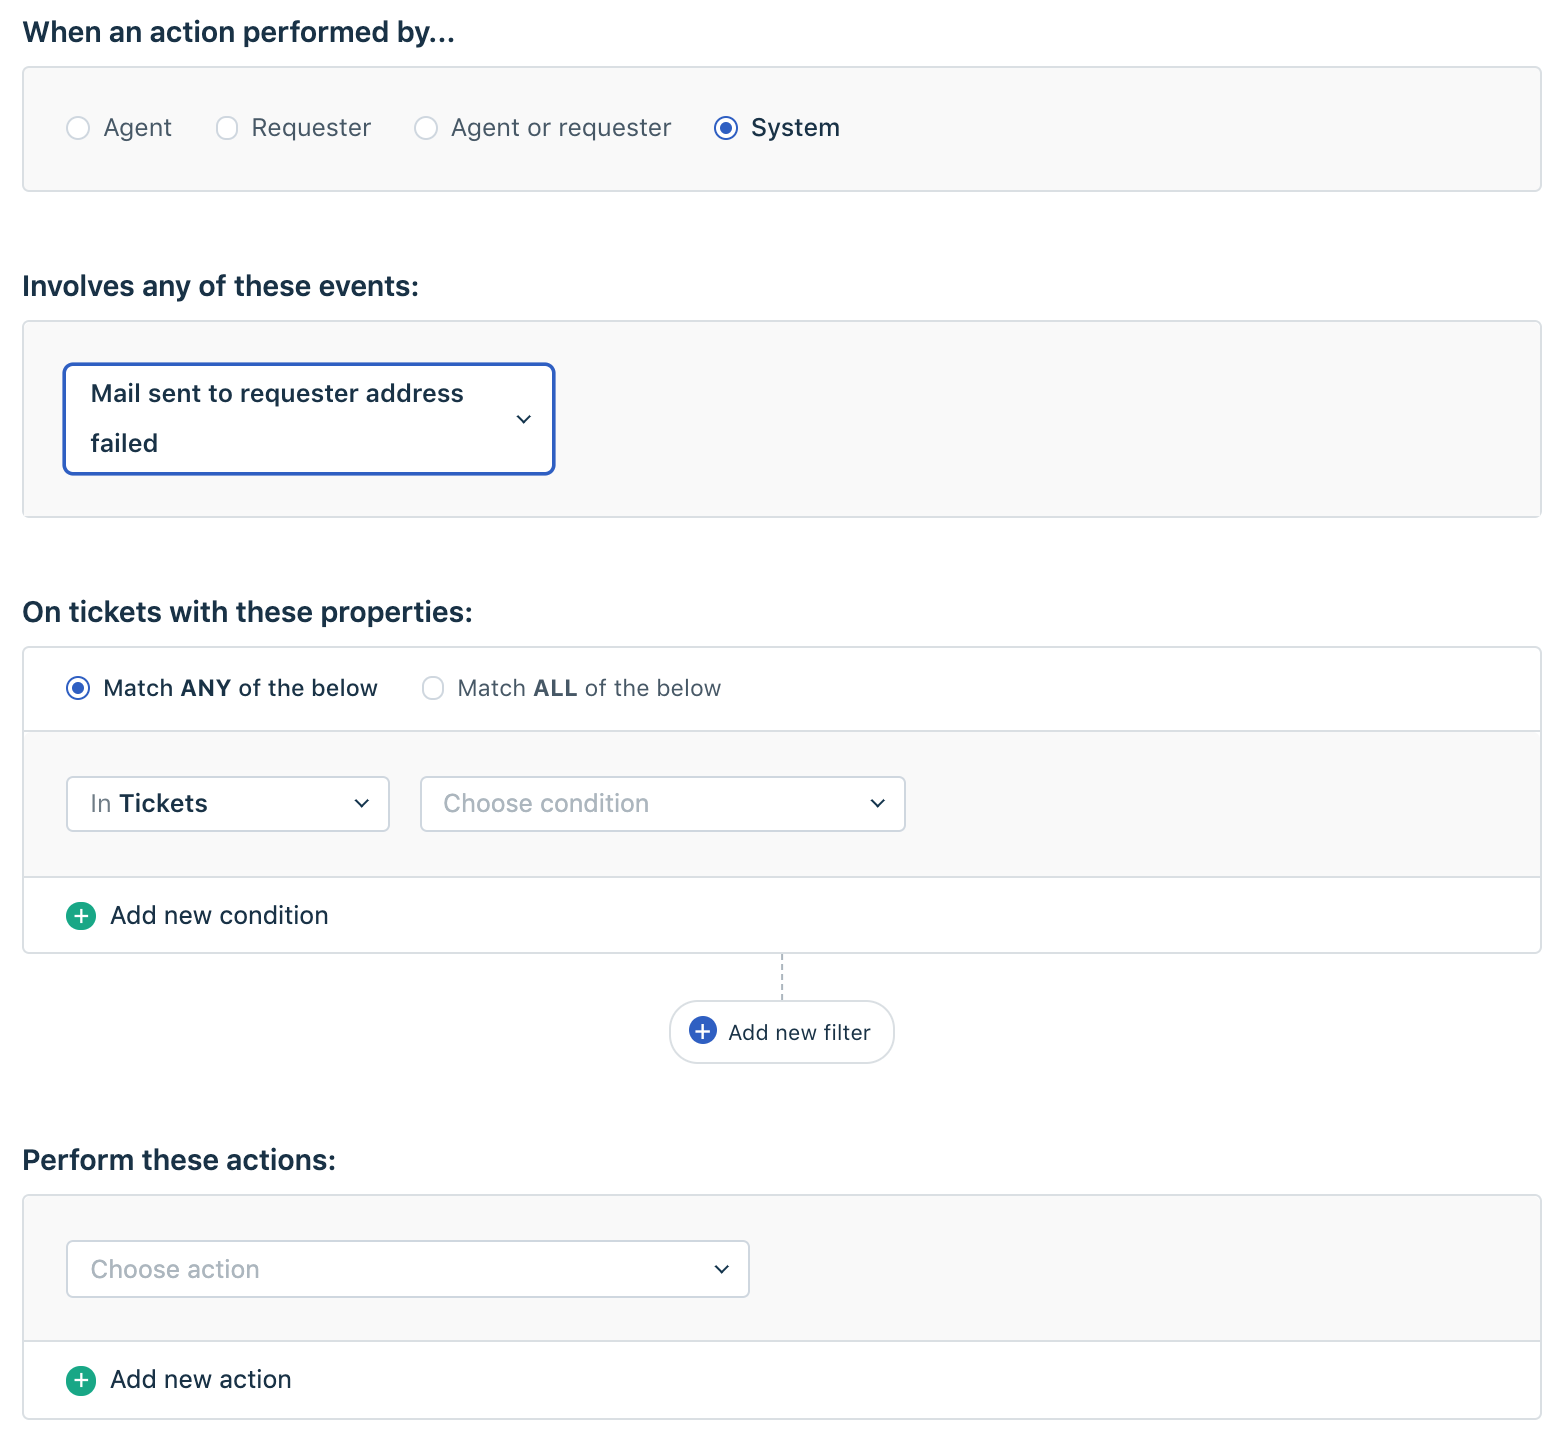The width and height of the screenshot is (1562, 1440).
Task: Click the chevron arrow in the event dropdown
Action: [x=523, y=419]
